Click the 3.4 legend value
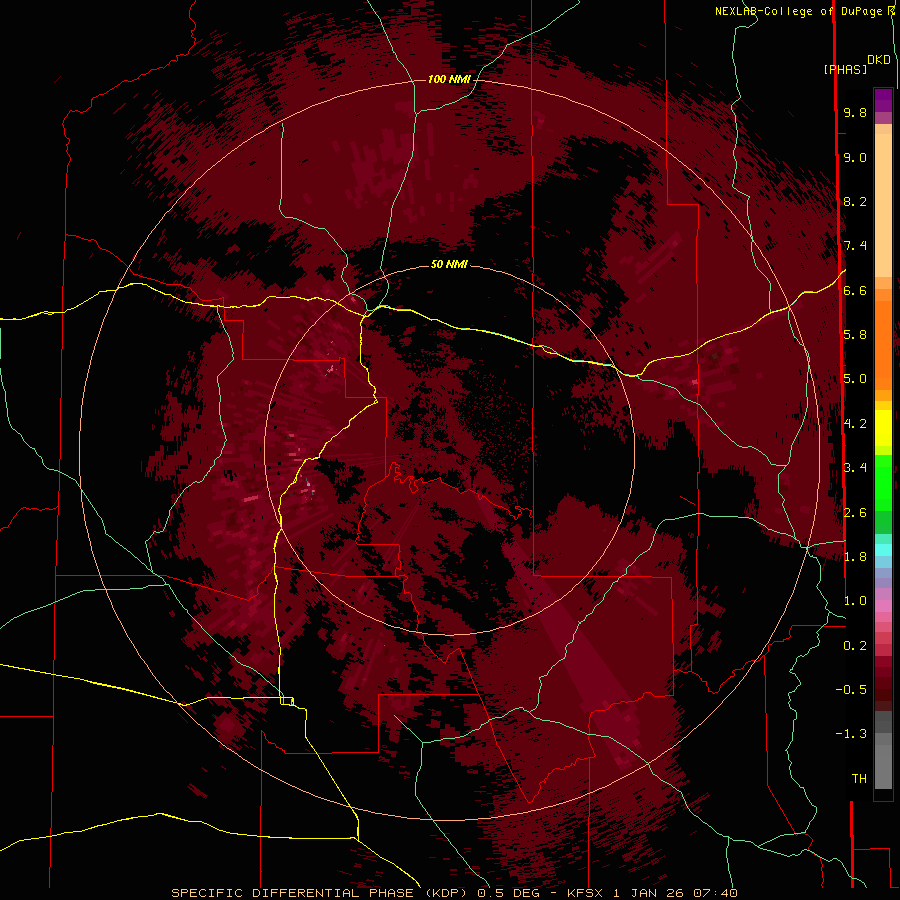 (x=855, y=468)
